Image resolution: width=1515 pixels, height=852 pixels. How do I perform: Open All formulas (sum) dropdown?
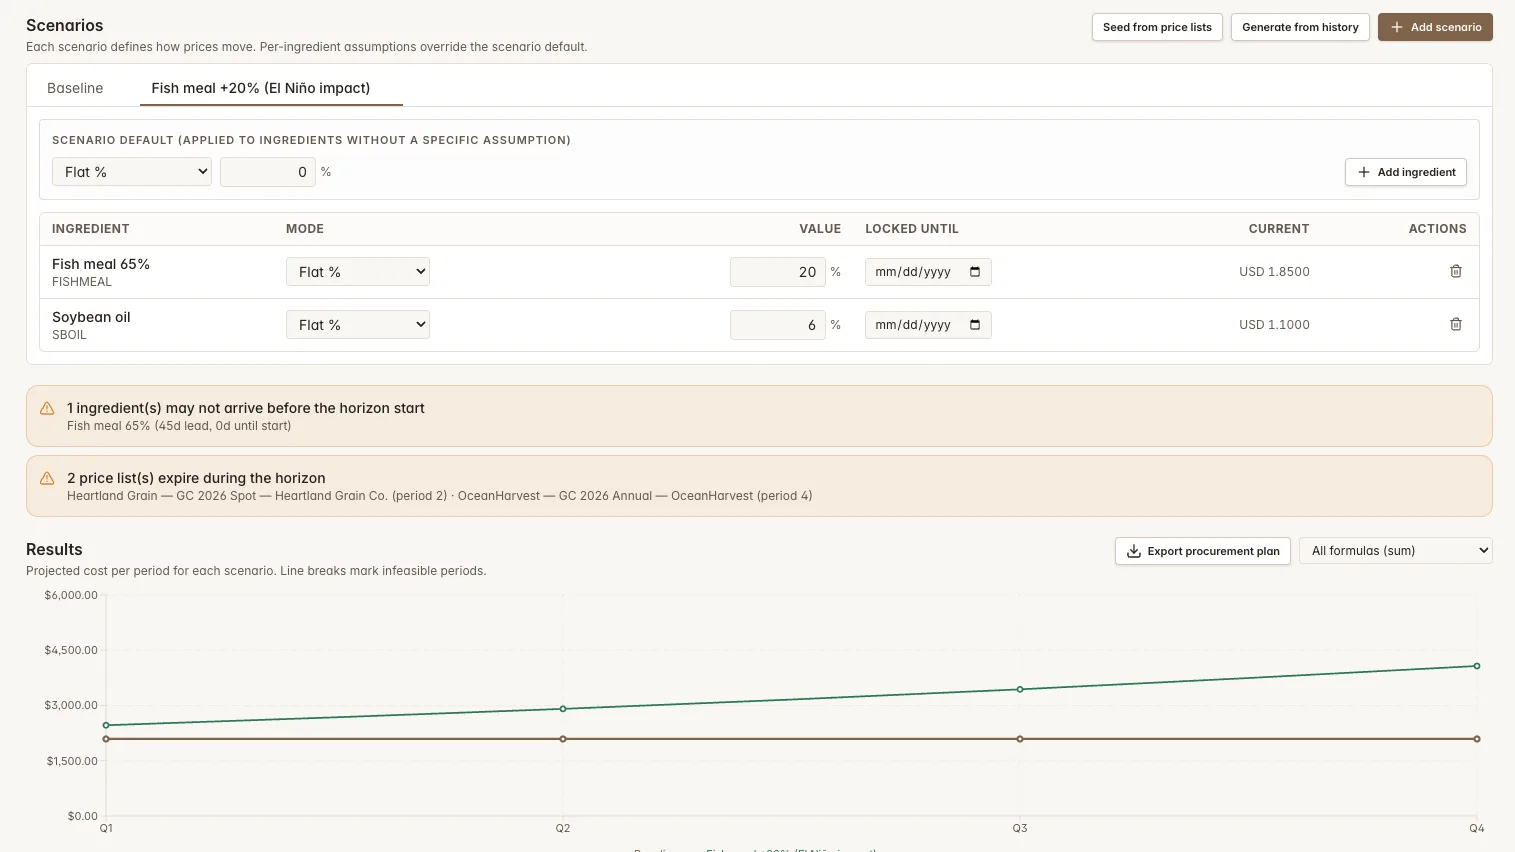tap(1396, 551)
